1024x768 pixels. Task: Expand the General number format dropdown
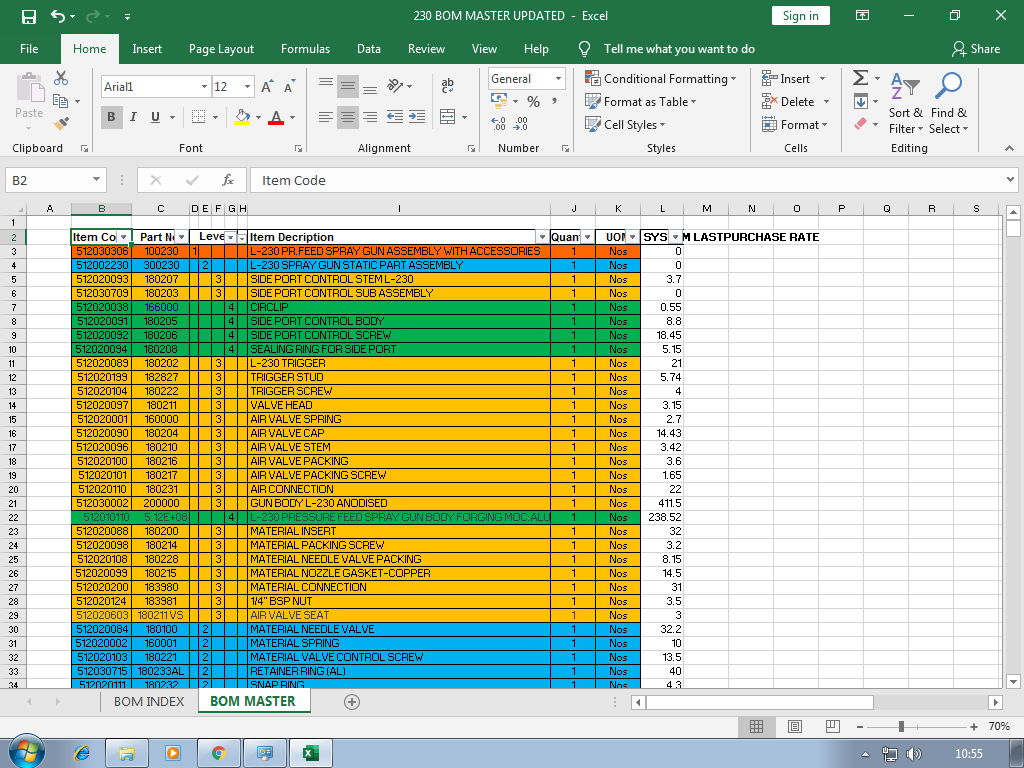[558, 79]
